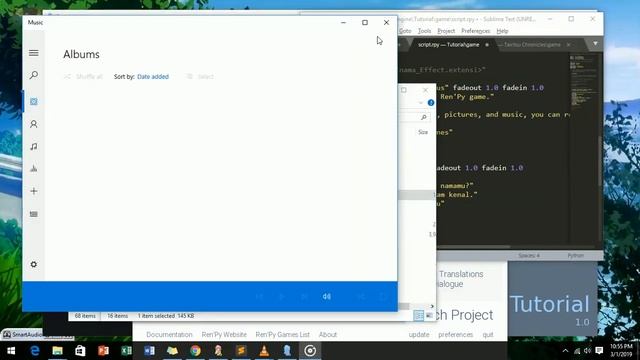Open Excel from taskbar

tap(126, 351)
